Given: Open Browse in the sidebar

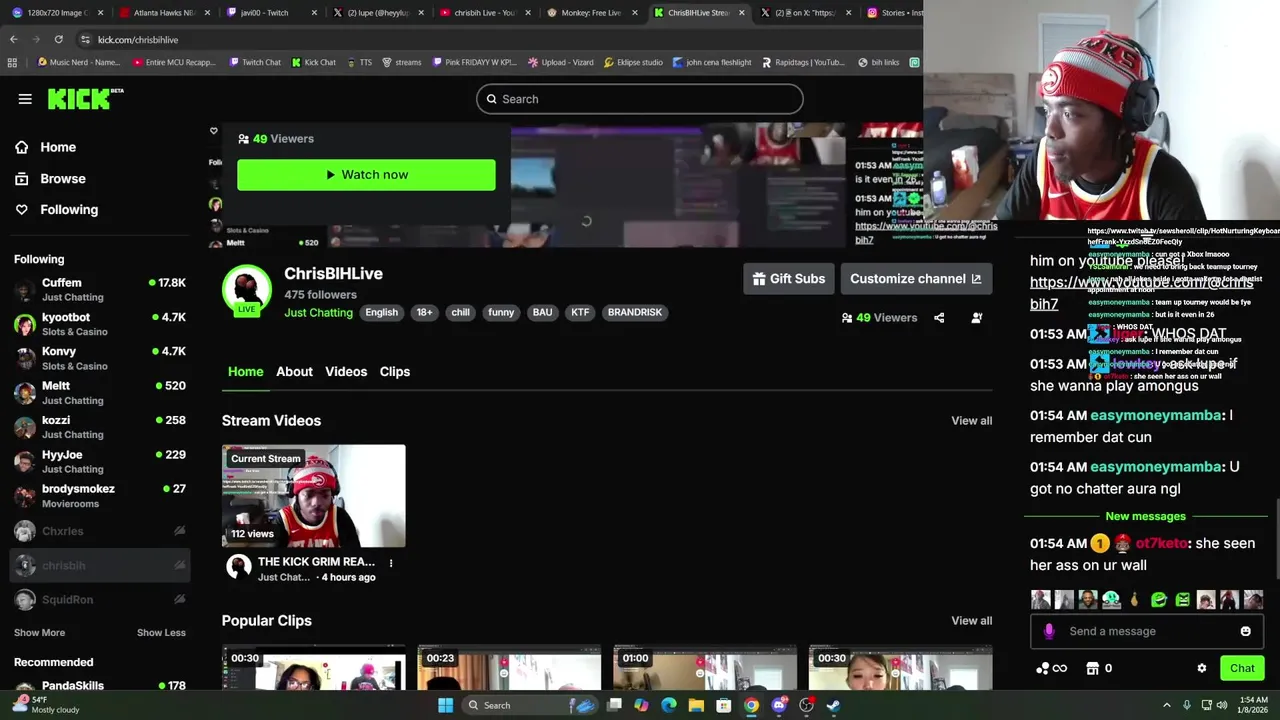Looking at the screenshot, I should (x=62, y=179).
